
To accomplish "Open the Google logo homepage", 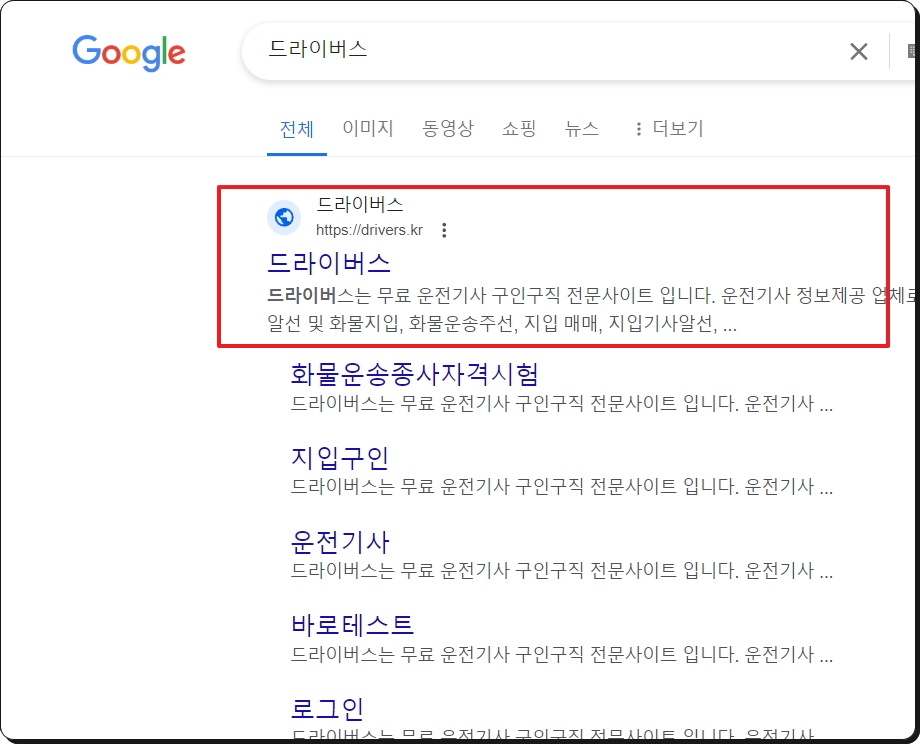I will pyautogui.click(x=128, y=52).
